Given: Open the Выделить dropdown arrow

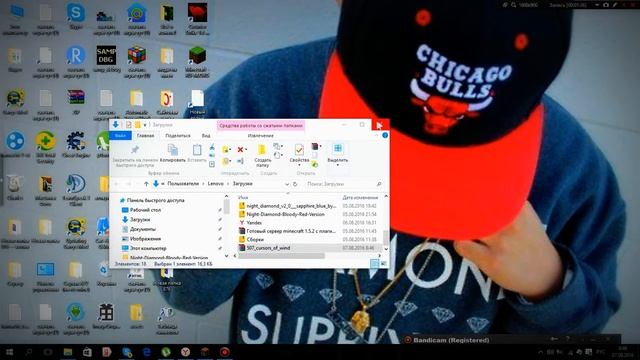Looking at the screenshot, I should coord(338,164).
